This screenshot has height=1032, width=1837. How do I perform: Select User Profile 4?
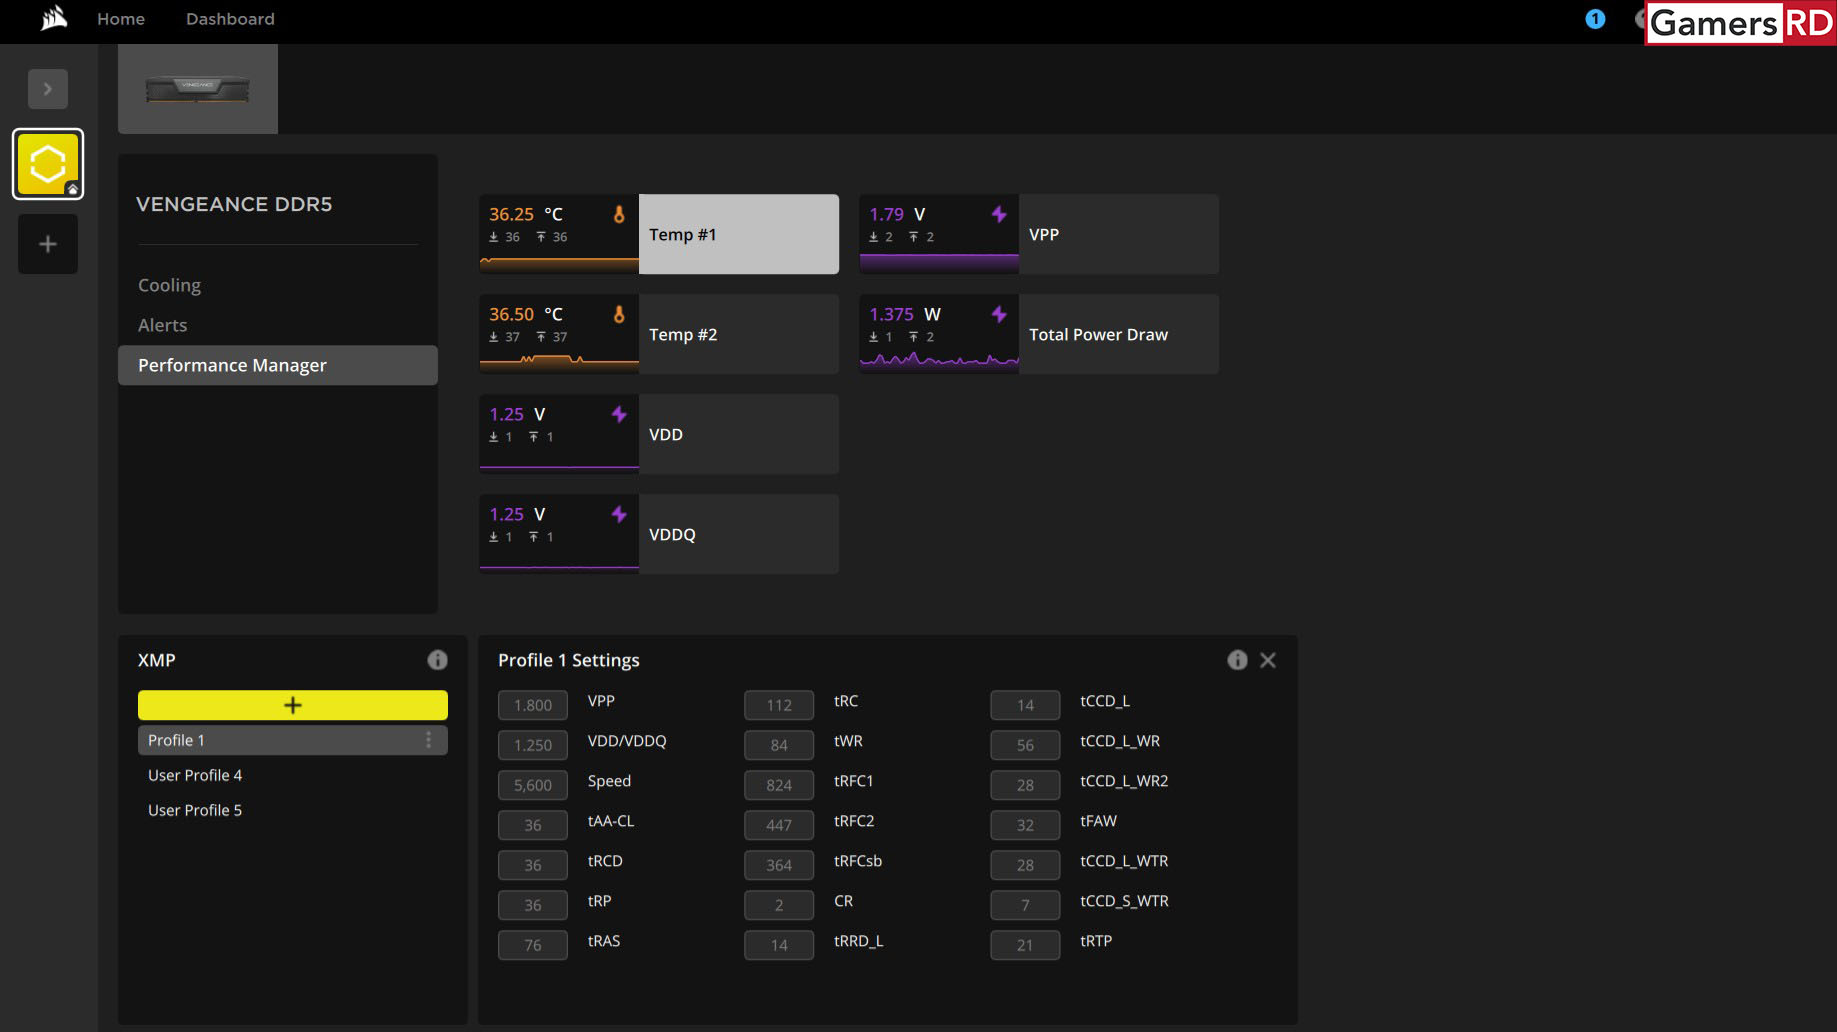click(x=195, y=775)
